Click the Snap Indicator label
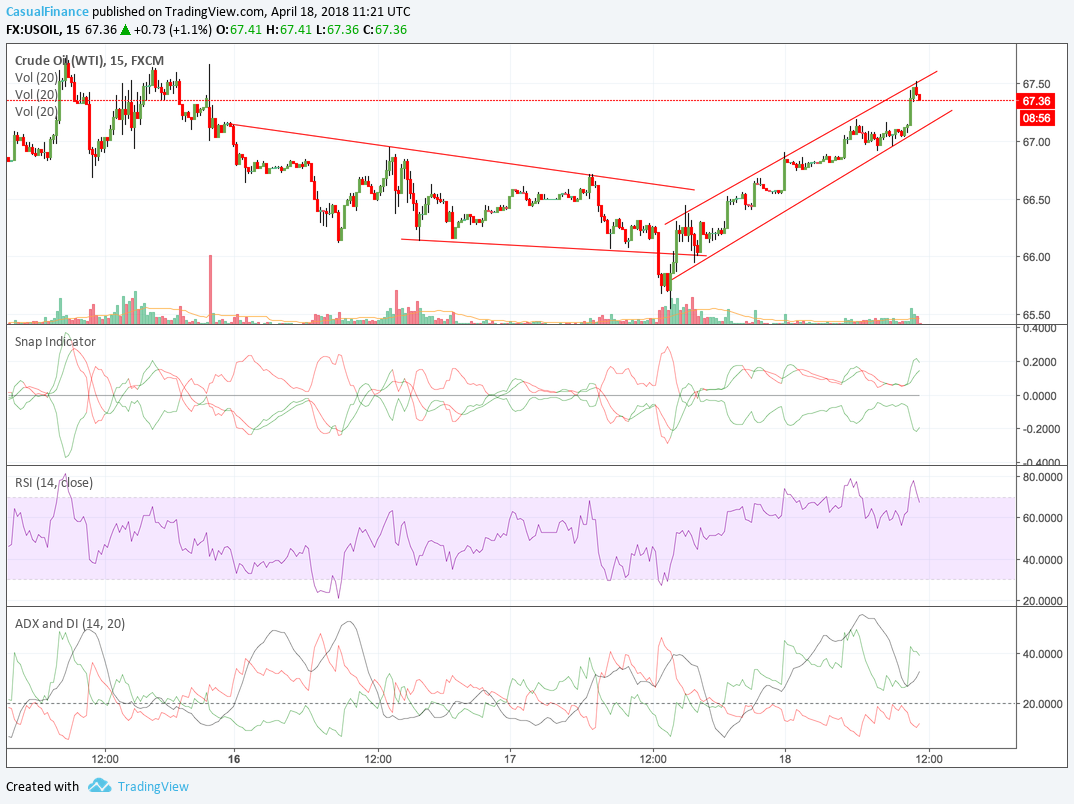The image size is (1074, 804). click(x=55, y=341)
